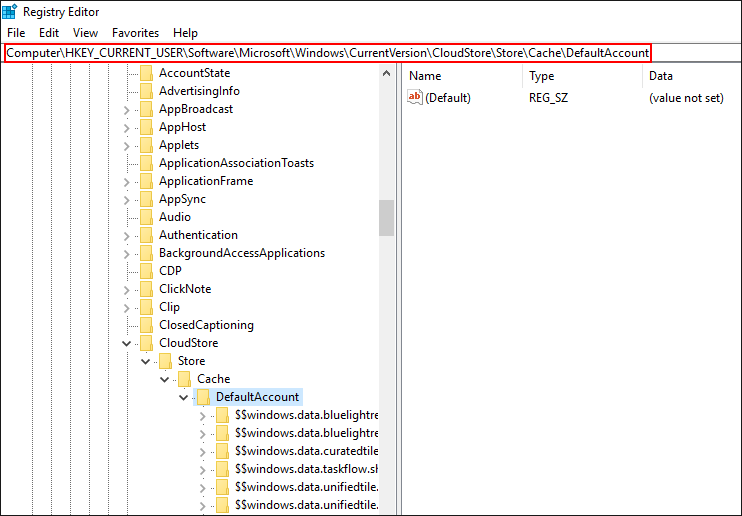Click the tree scrollbar up arrow
The width and height of the screenshot is (742, 516).
pyautogui.click(x=386, y=73)
